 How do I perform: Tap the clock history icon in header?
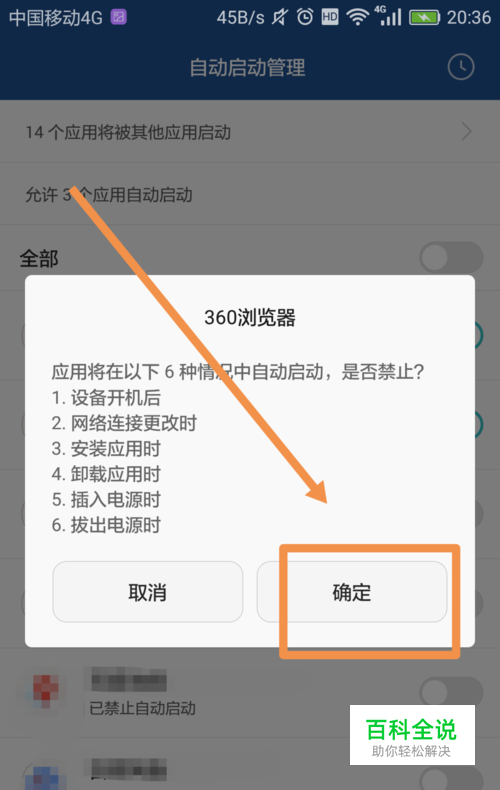pyautogui.click(x=461, y=67)
